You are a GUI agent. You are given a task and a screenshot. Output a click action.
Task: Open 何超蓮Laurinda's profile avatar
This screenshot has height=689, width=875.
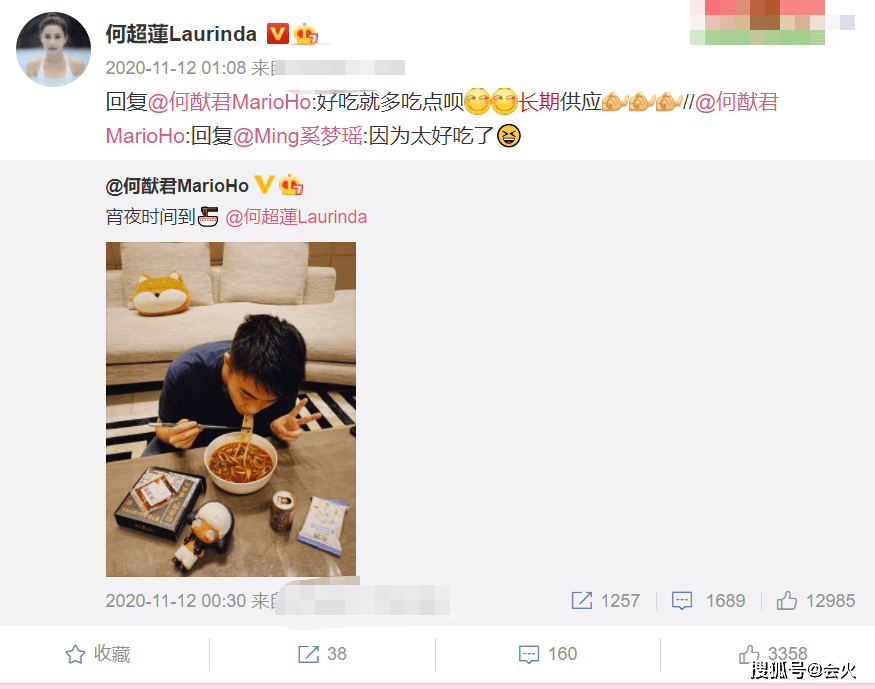[x=54, y=49]
